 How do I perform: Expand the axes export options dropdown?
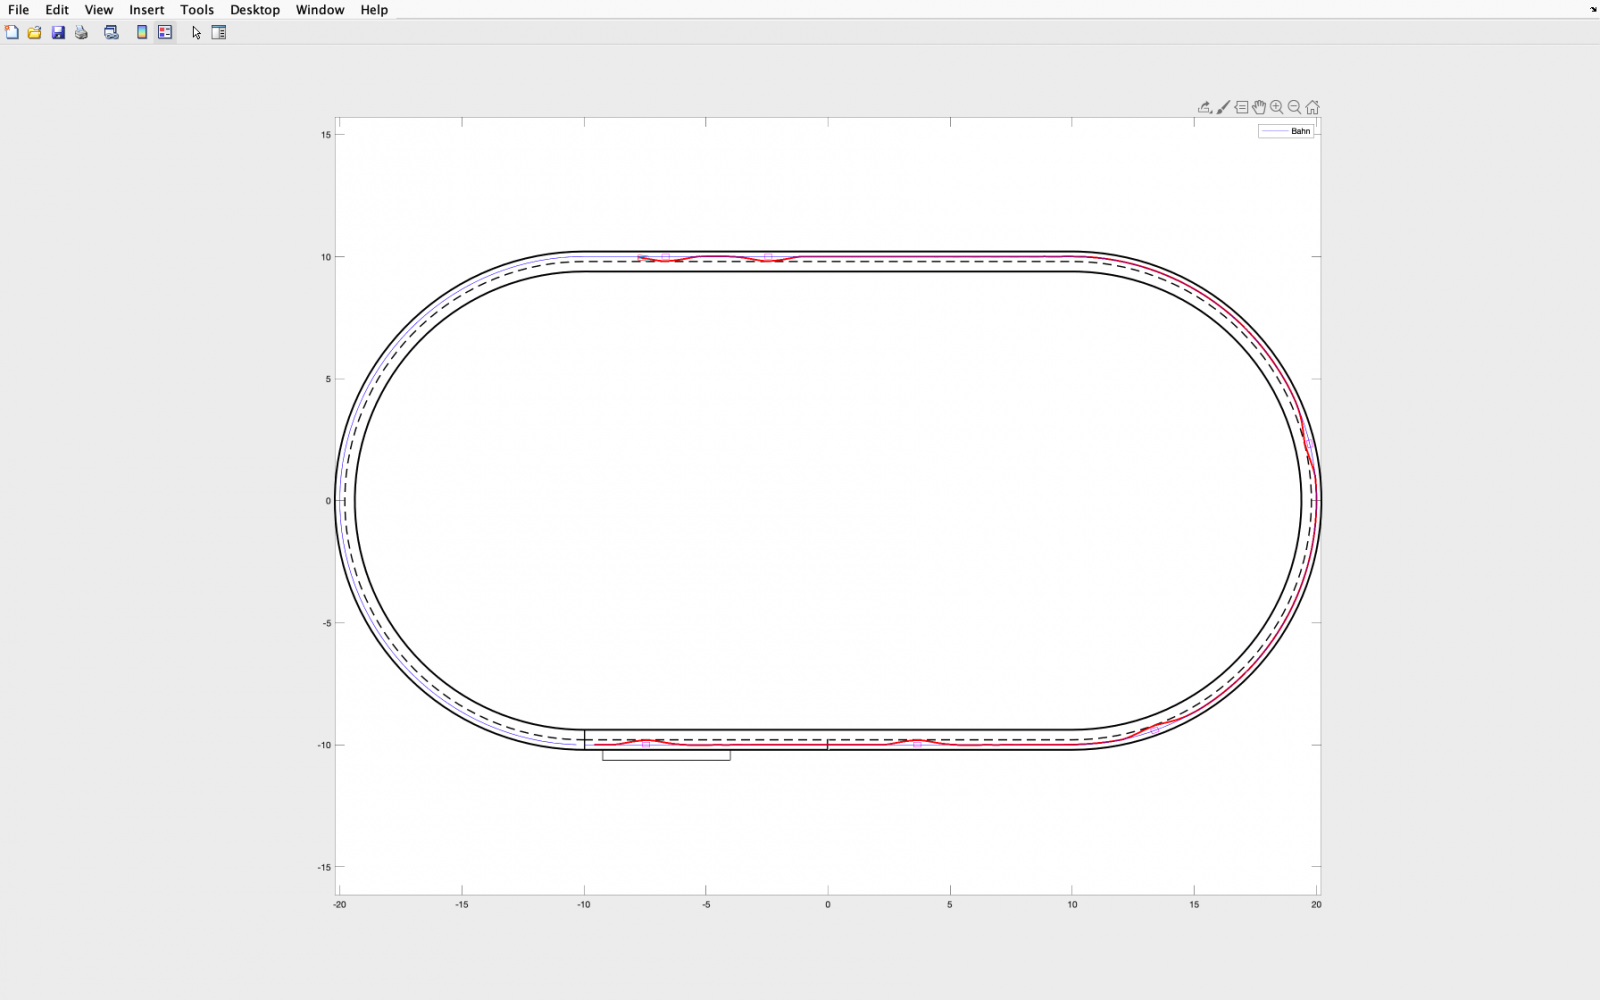(1205, 107)
